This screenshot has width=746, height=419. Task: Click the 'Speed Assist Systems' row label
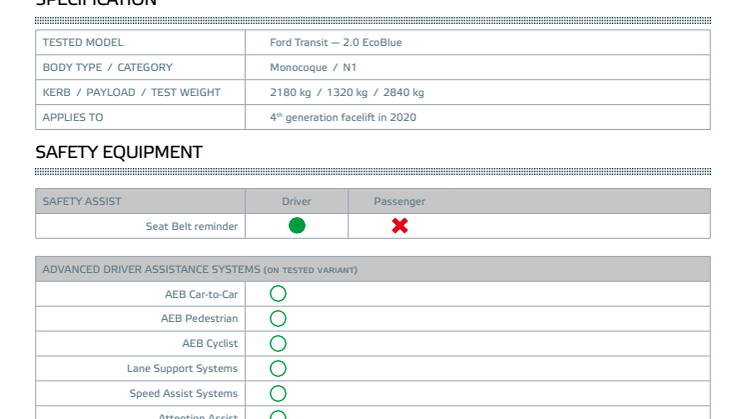click(x=184, y=393)
